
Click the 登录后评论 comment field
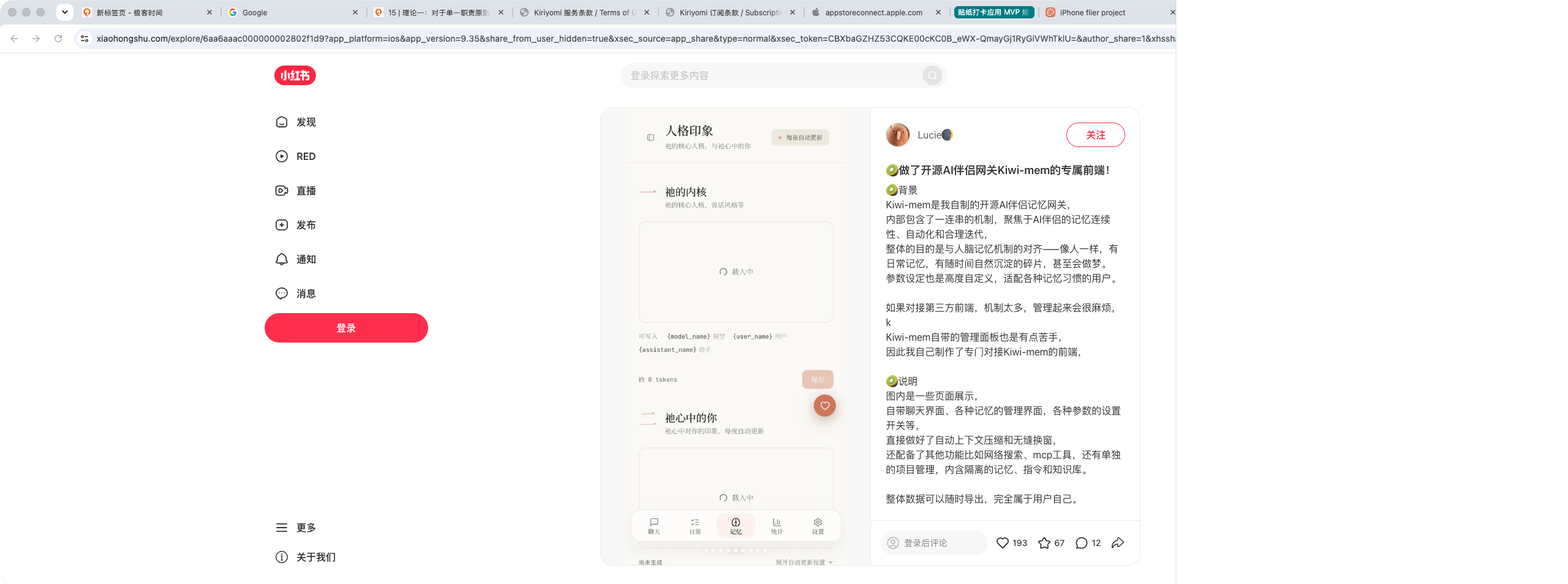[934, 543]
